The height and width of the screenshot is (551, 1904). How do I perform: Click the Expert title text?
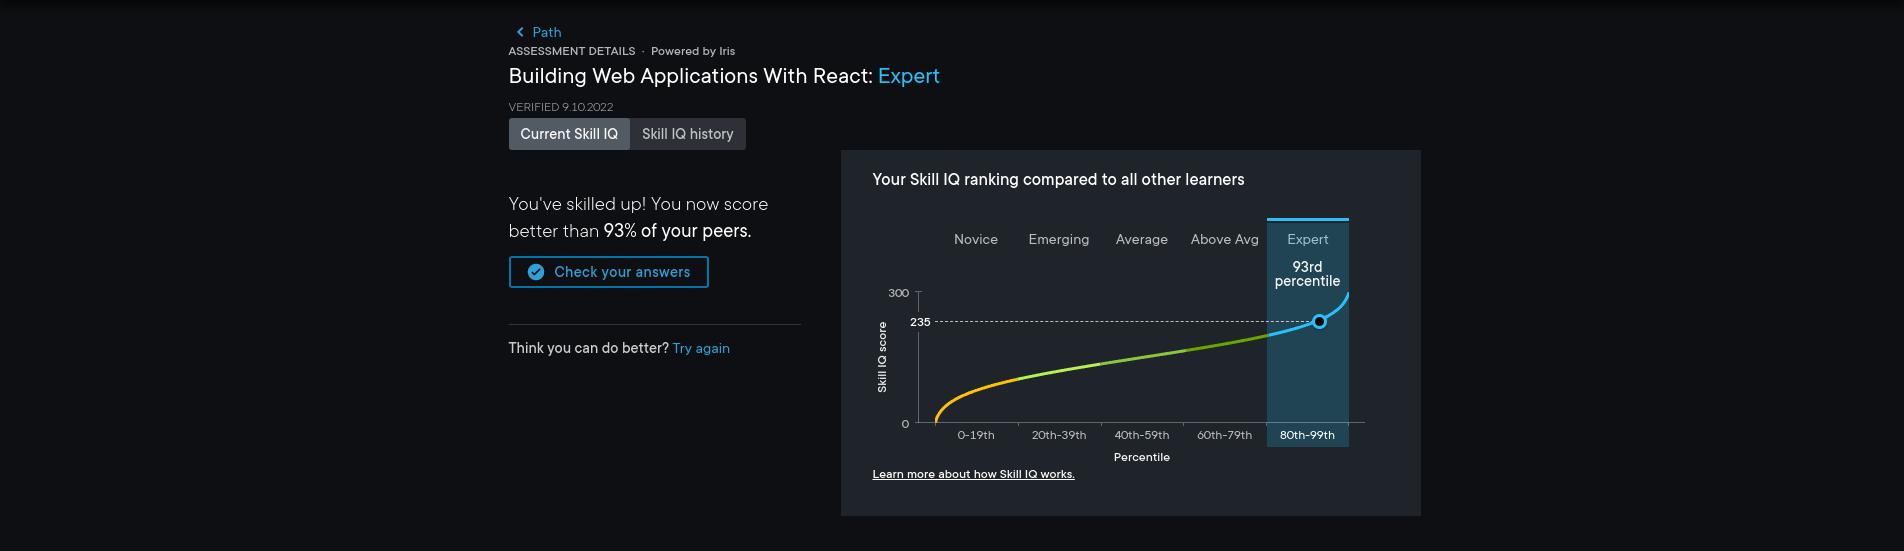(x=909, y=76)
